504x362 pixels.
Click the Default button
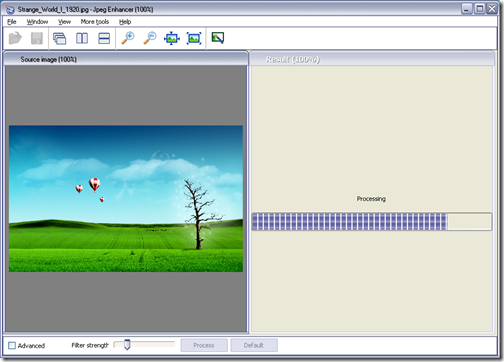[254, 345]
